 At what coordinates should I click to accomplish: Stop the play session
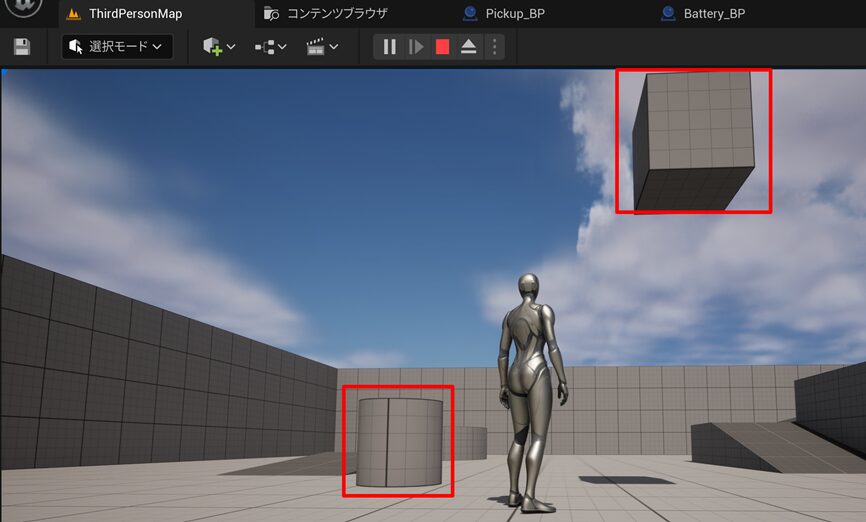(442, 47)
